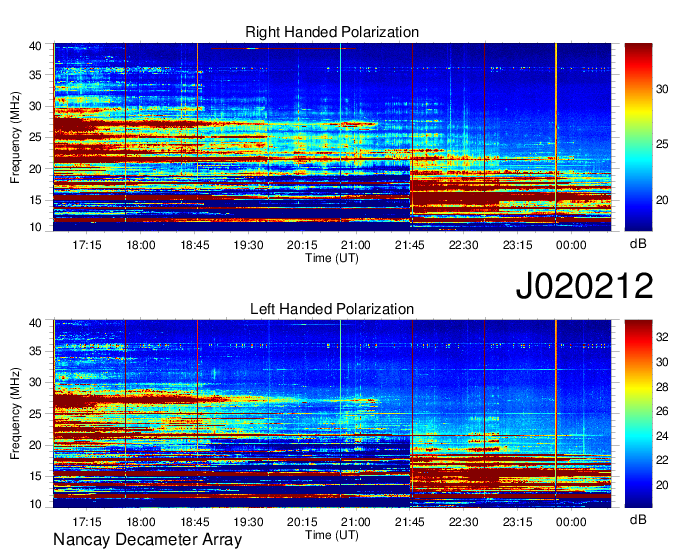Screen dimensions: 680x552
Task: Click 15 MHz tick on Left Handed plot
Action: (x=35, y=477)
